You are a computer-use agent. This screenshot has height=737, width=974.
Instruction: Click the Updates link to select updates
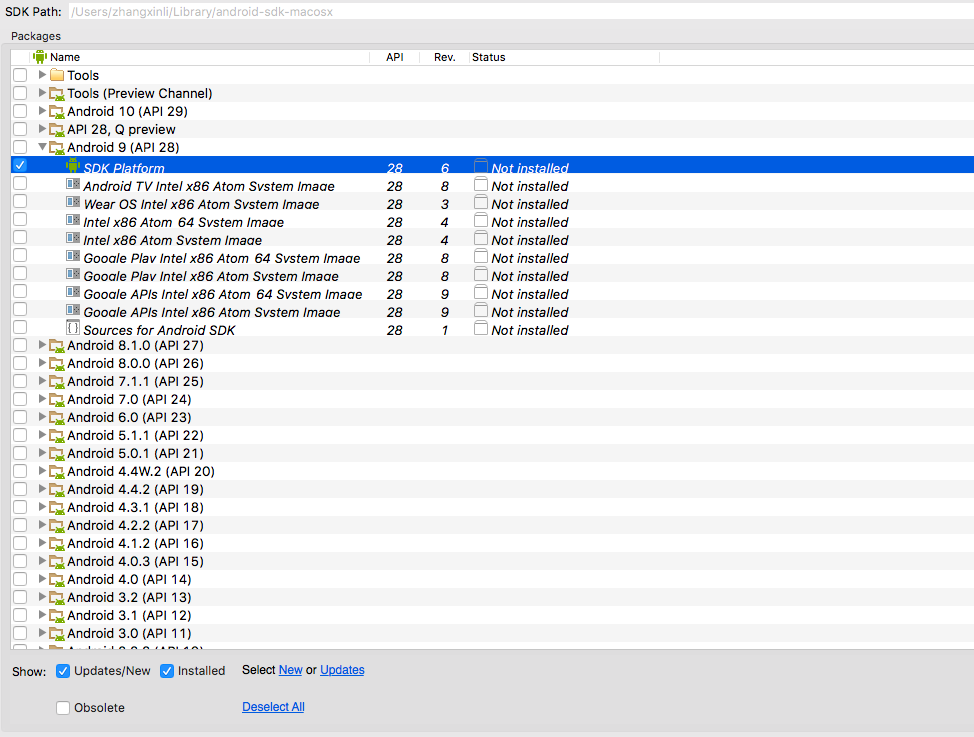pyautogui.click(x=342, y=670)
